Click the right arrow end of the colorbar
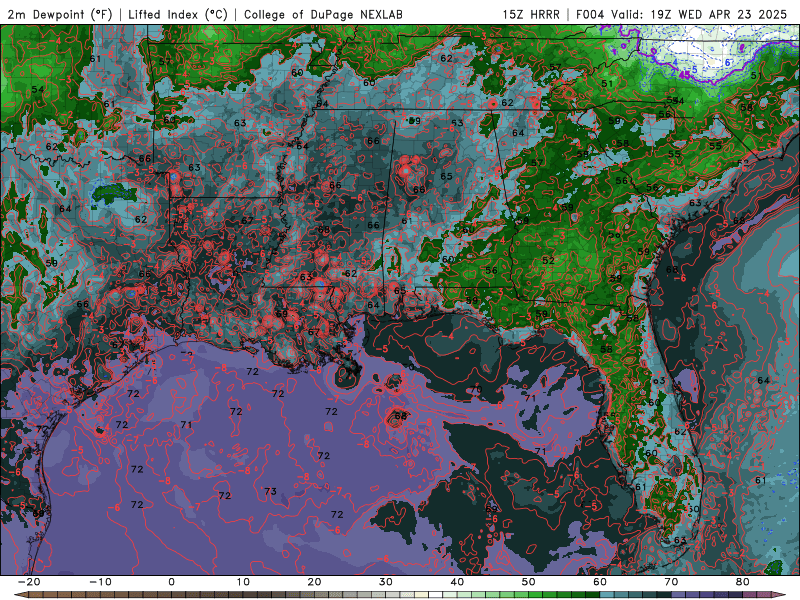 click(781, 594)
